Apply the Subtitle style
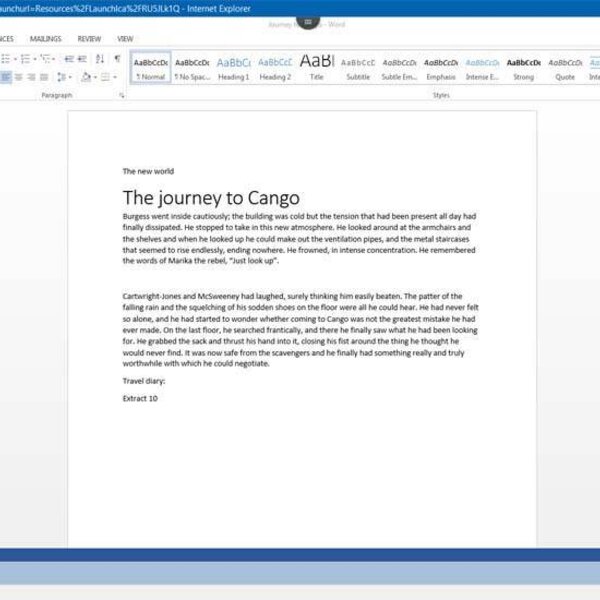600x600 pixels. 358,68
